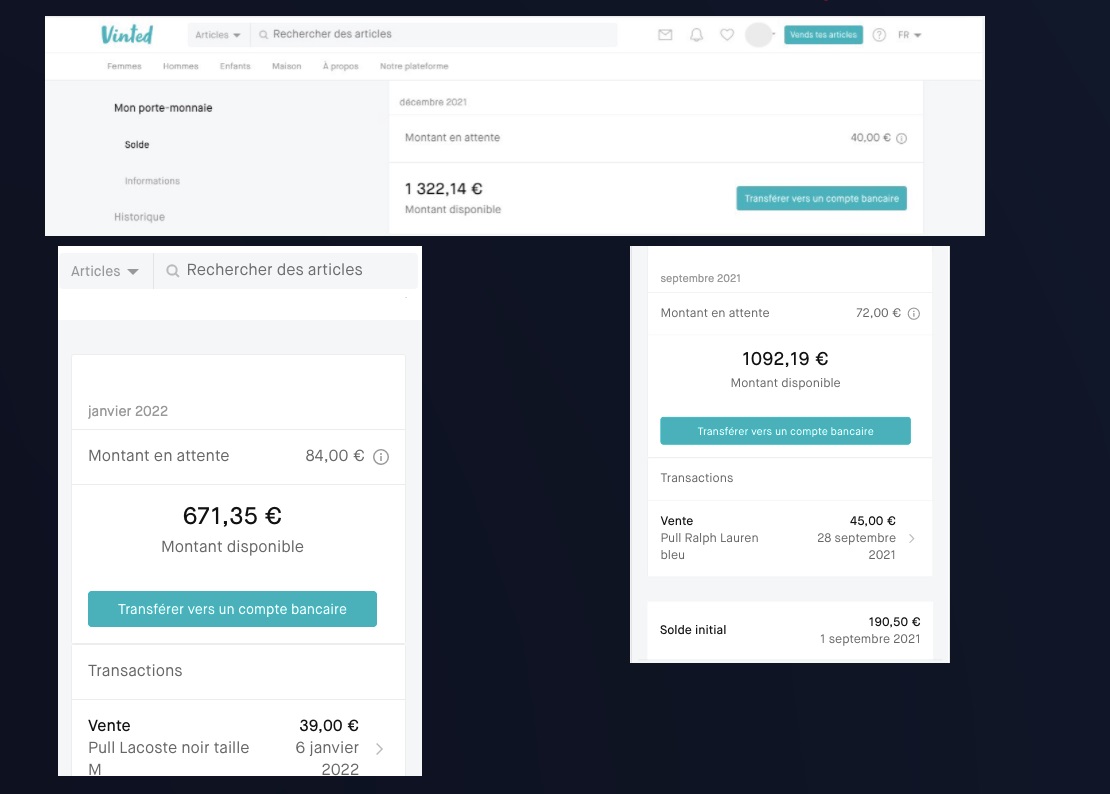Transfer 671,35 € to bank account

(232, 609)
